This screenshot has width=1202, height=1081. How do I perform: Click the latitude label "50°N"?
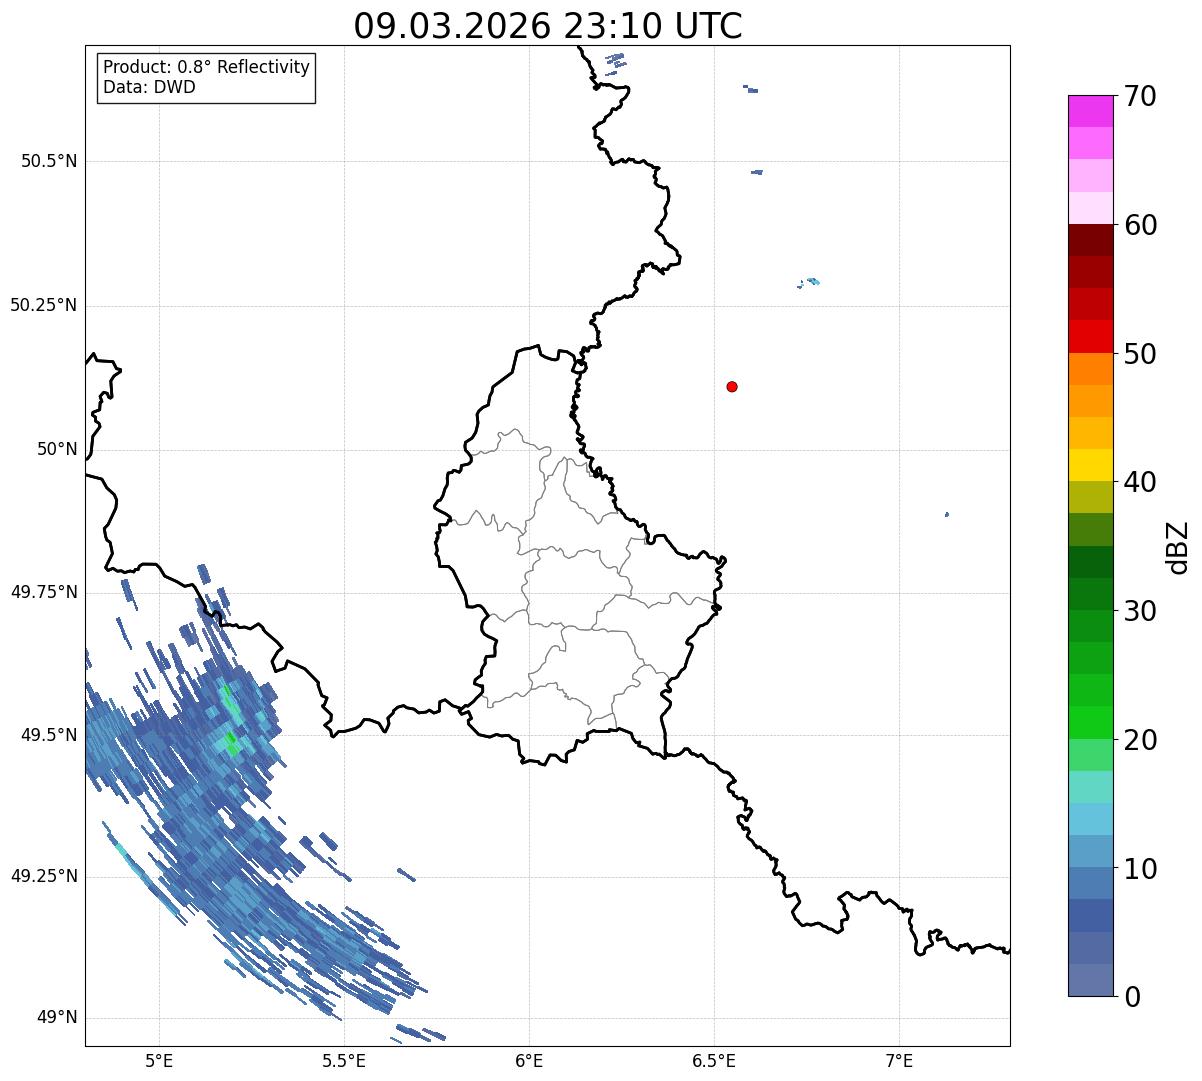click(57, 449)
